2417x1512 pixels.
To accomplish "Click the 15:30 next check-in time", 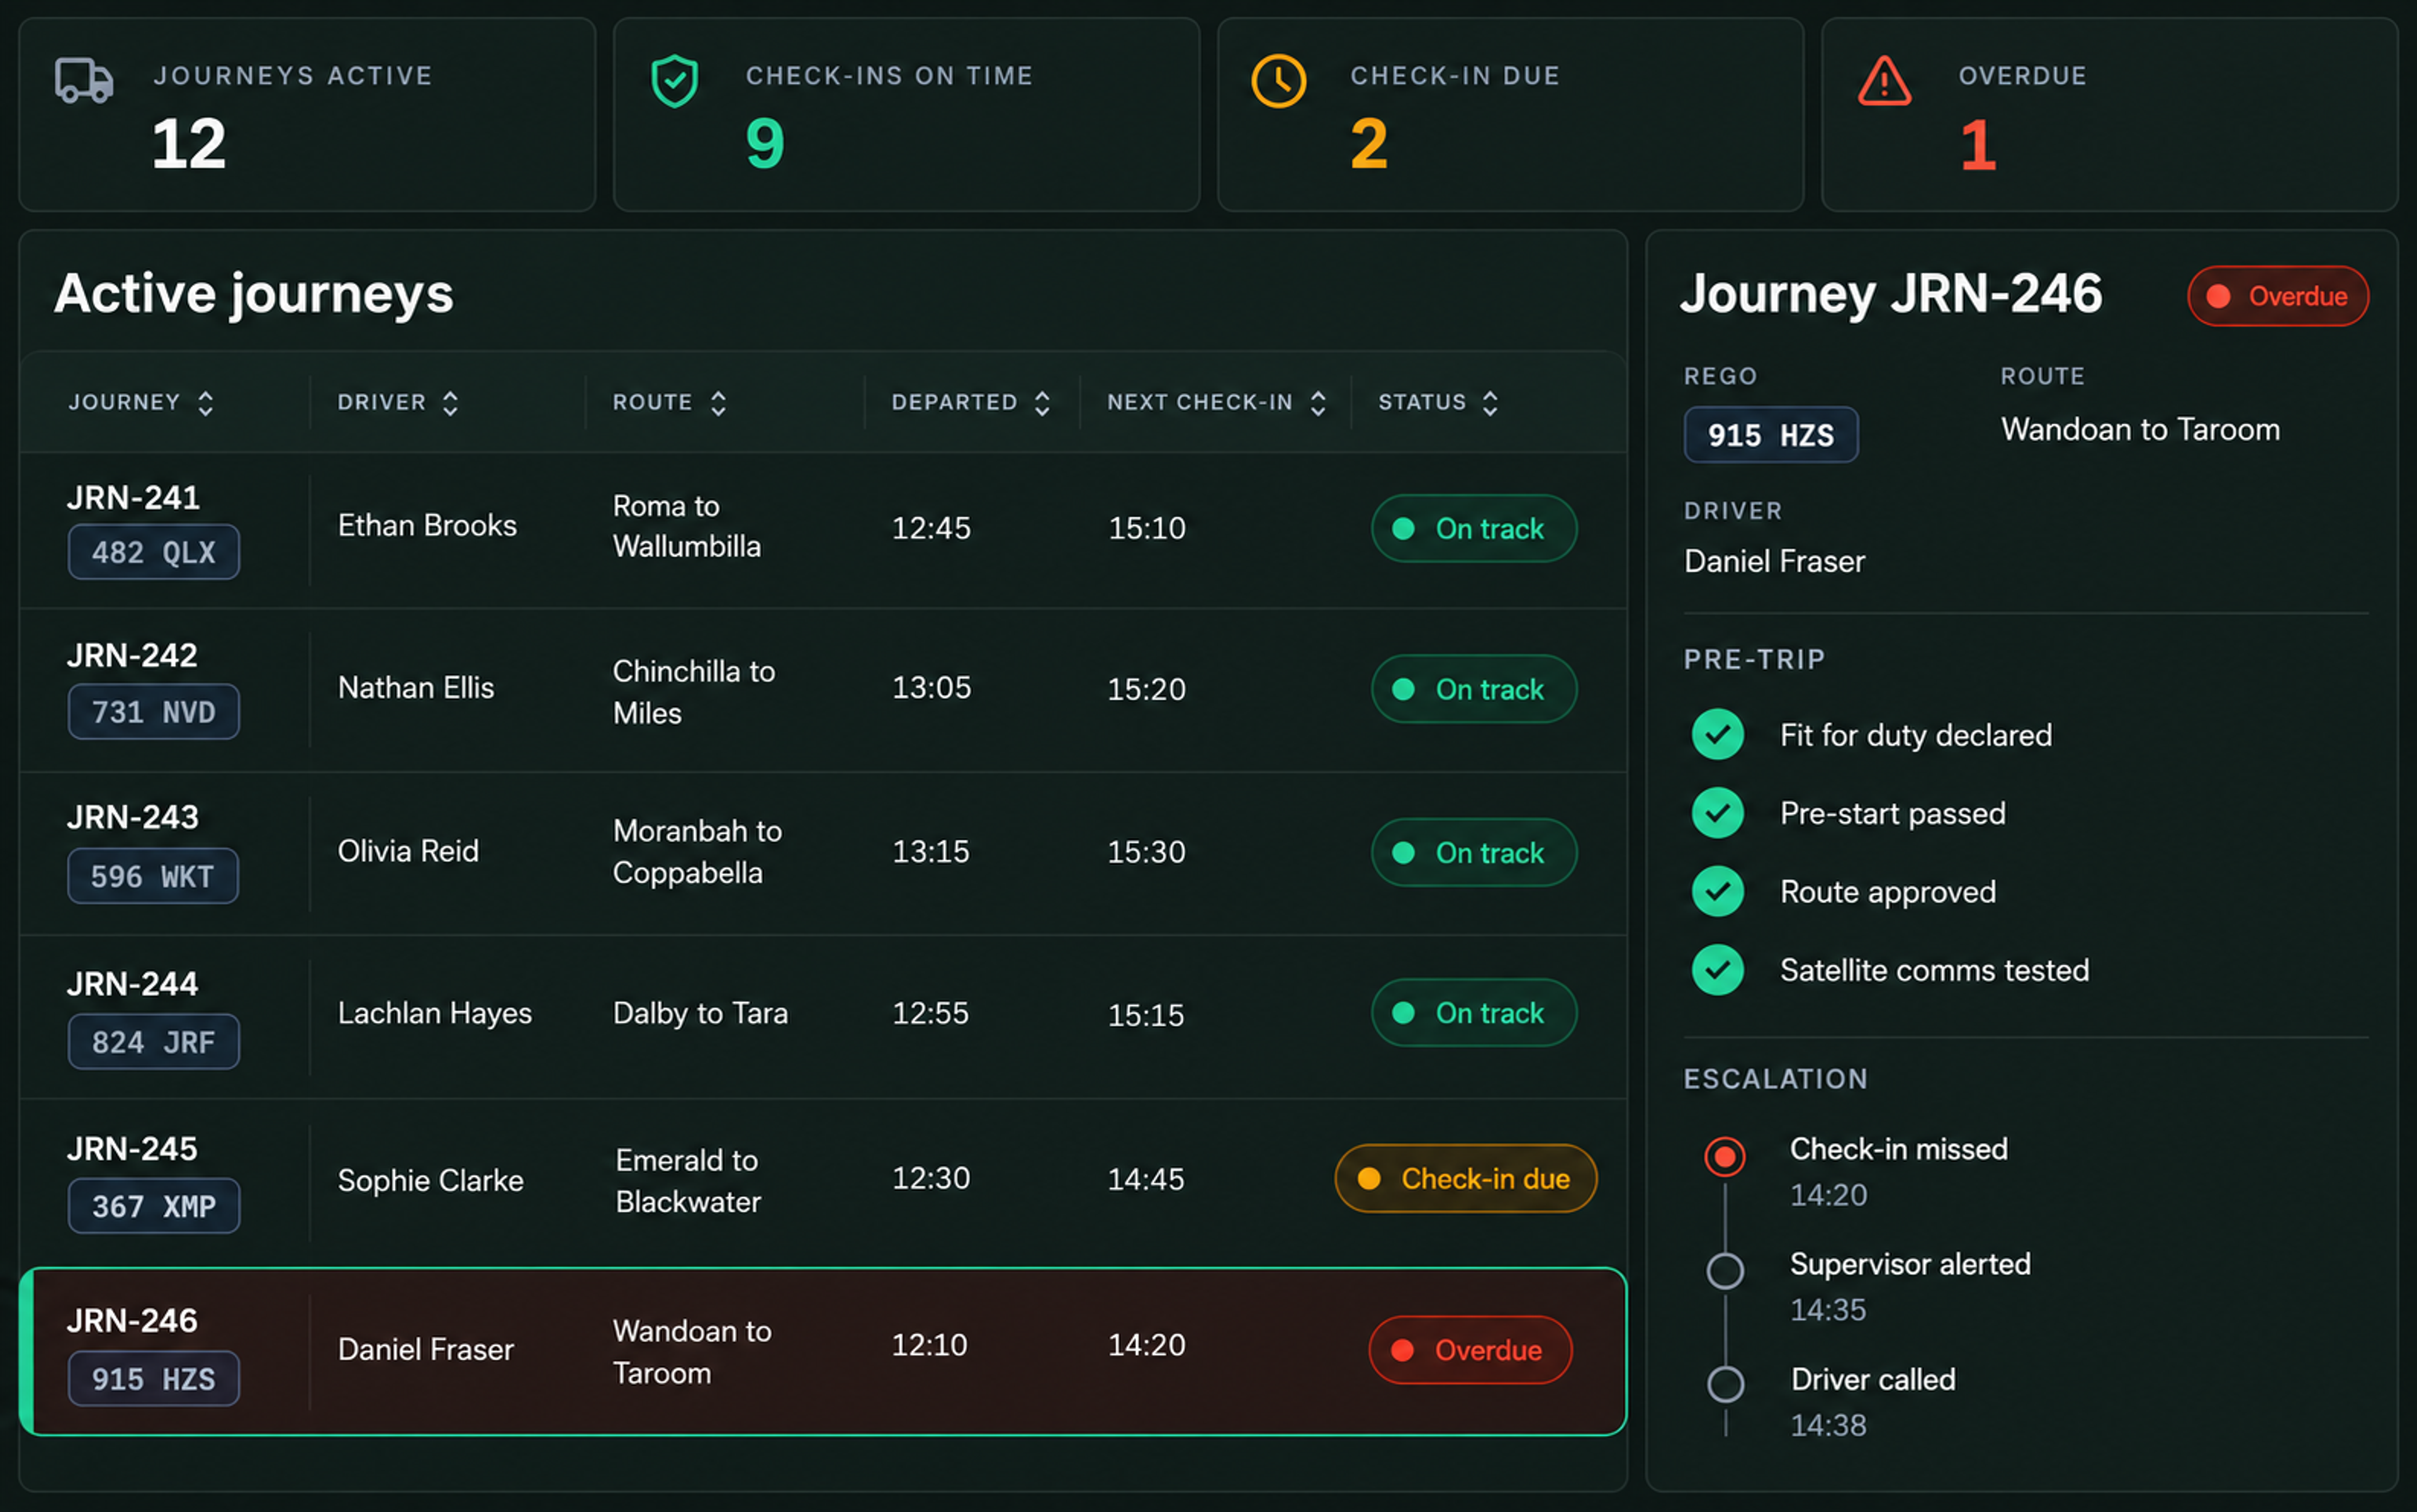I will pyautogui.click(x=1146, y=852).
